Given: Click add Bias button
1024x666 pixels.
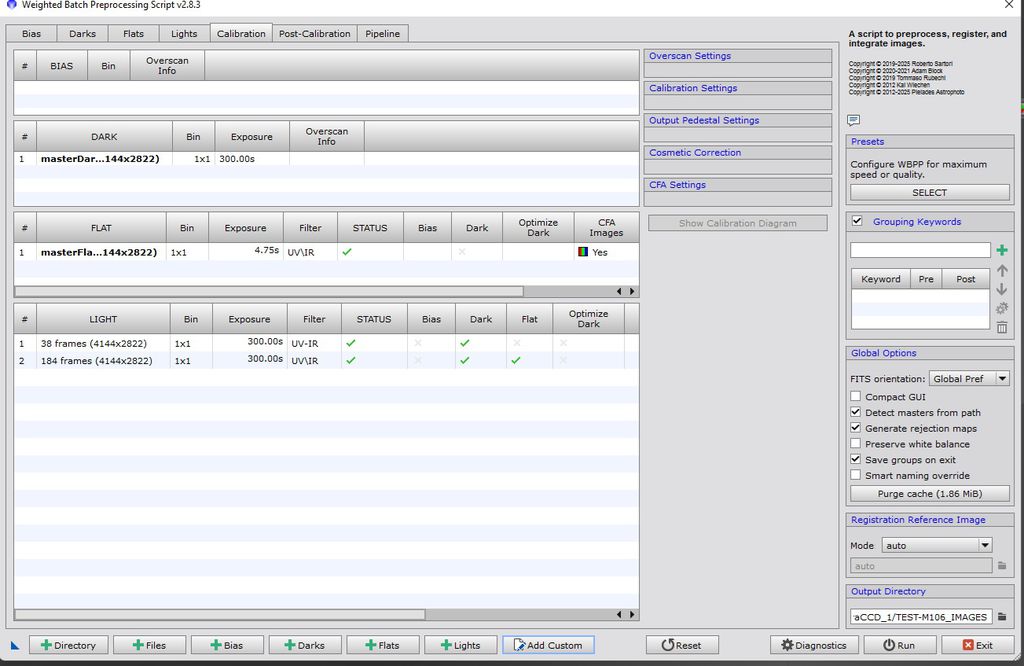Looking at the screenshot, I should [227, 645].
